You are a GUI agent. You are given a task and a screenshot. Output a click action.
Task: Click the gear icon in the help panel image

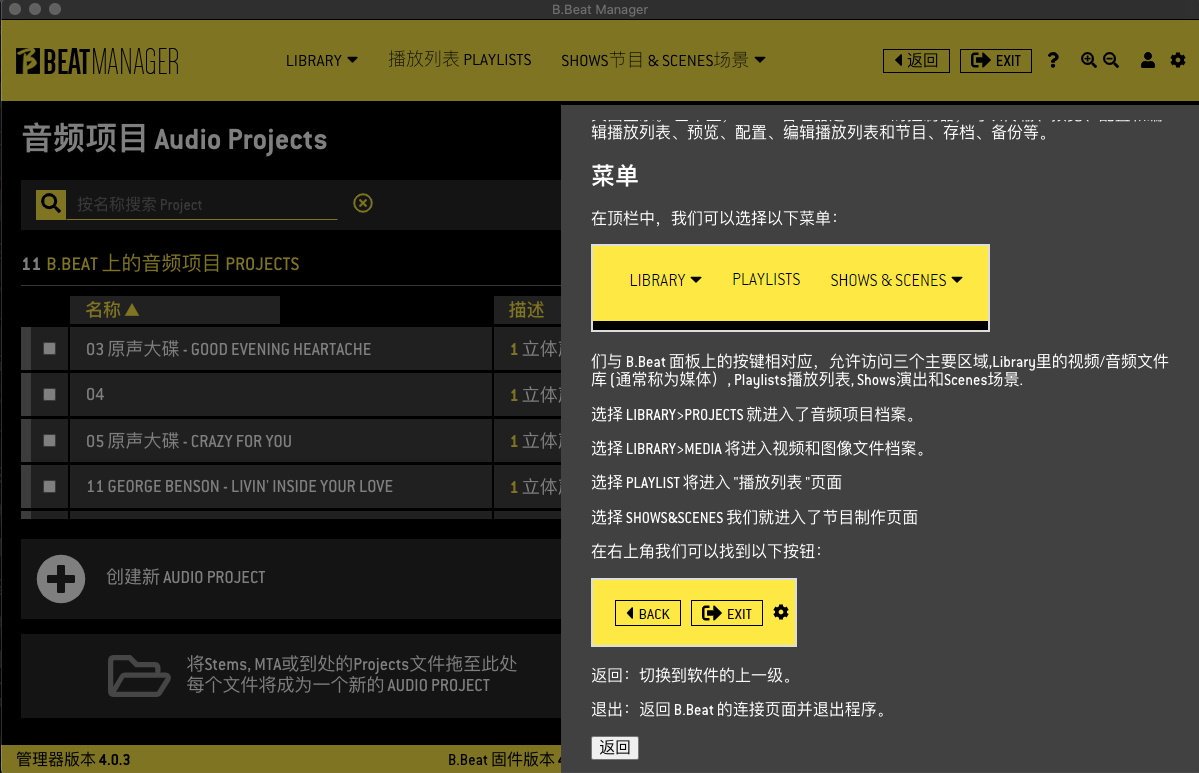781,612
